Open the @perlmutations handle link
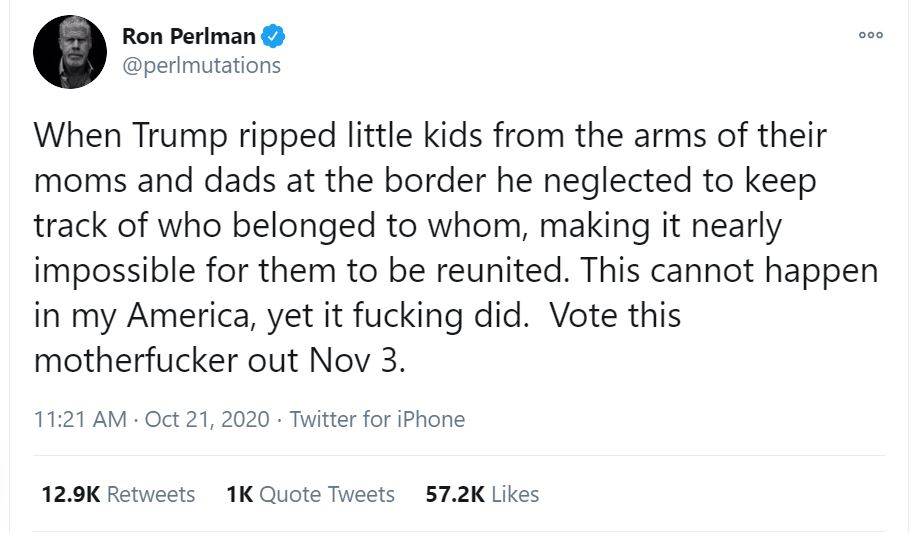Image resolution: width=913 pixels, height=533 pixels. click(201, 66)
